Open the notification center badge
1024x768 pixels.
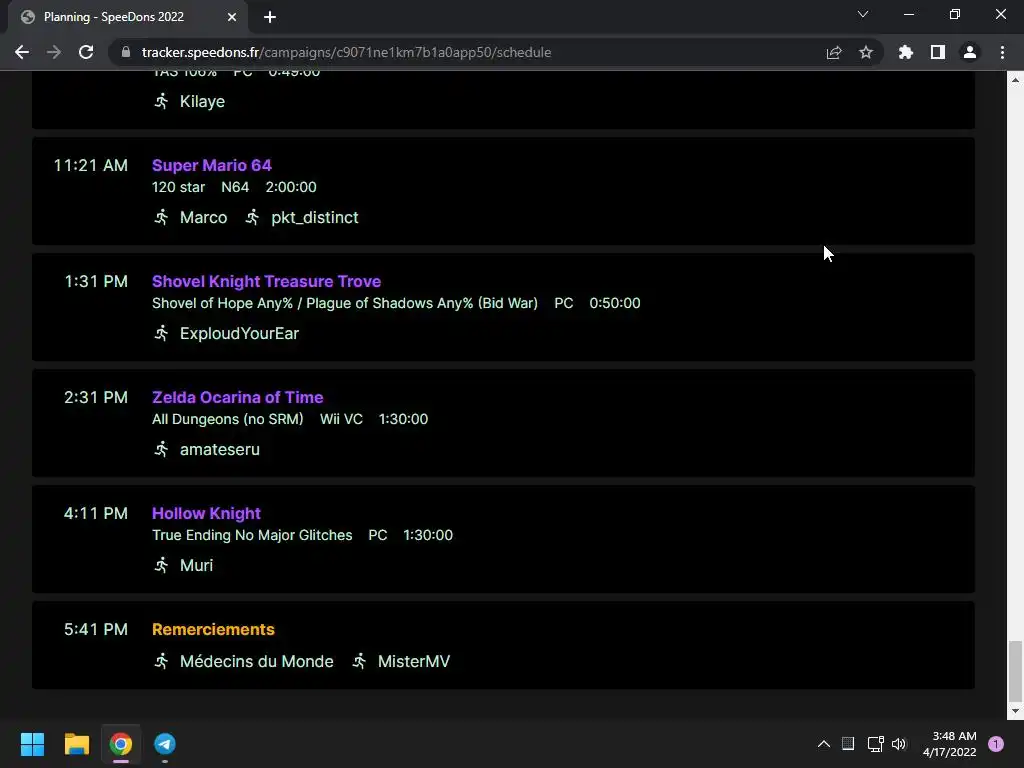point(996,744)
